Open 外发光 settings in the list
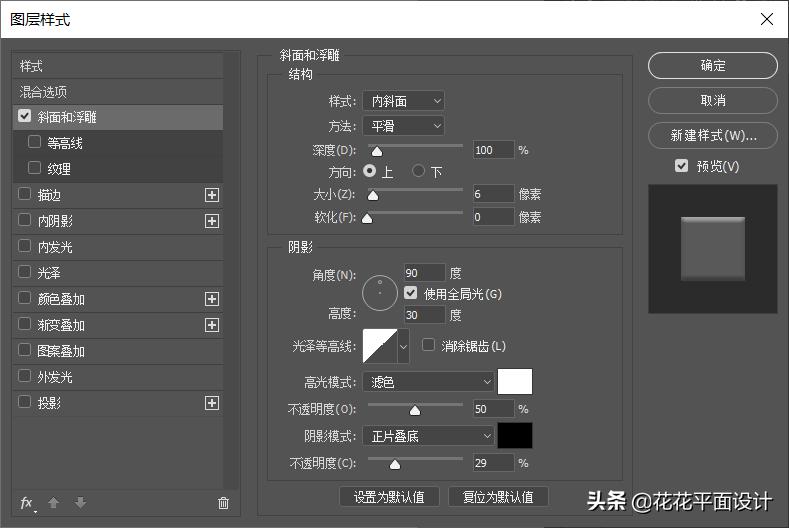 pyautogui.click(x=55, y=377)
